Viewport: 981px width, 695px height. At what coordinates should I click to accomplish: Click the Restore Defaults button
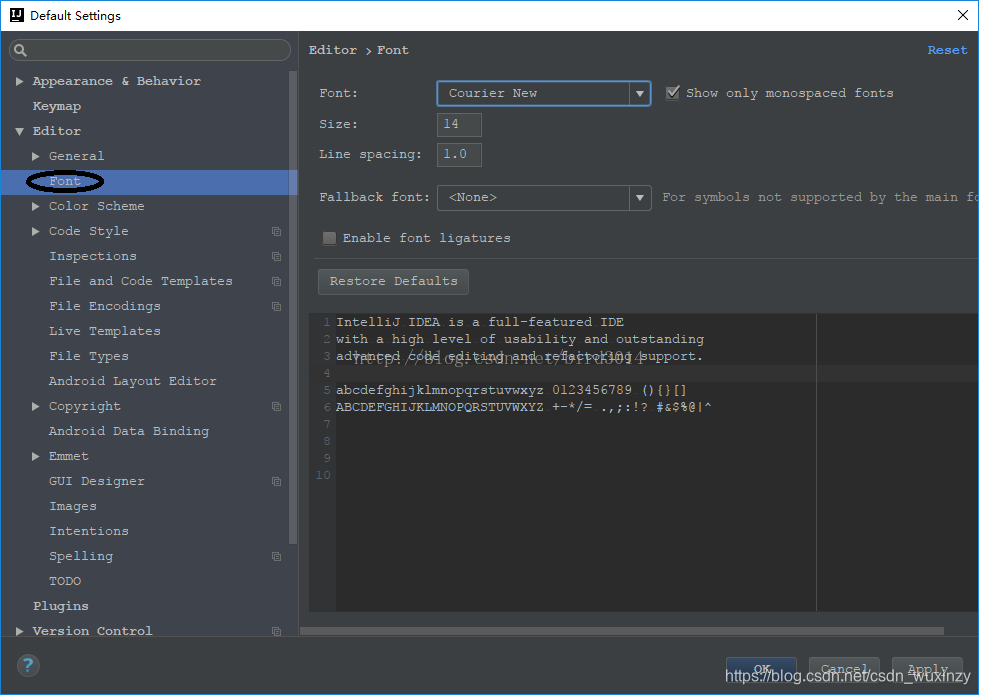tap(394, 282)
